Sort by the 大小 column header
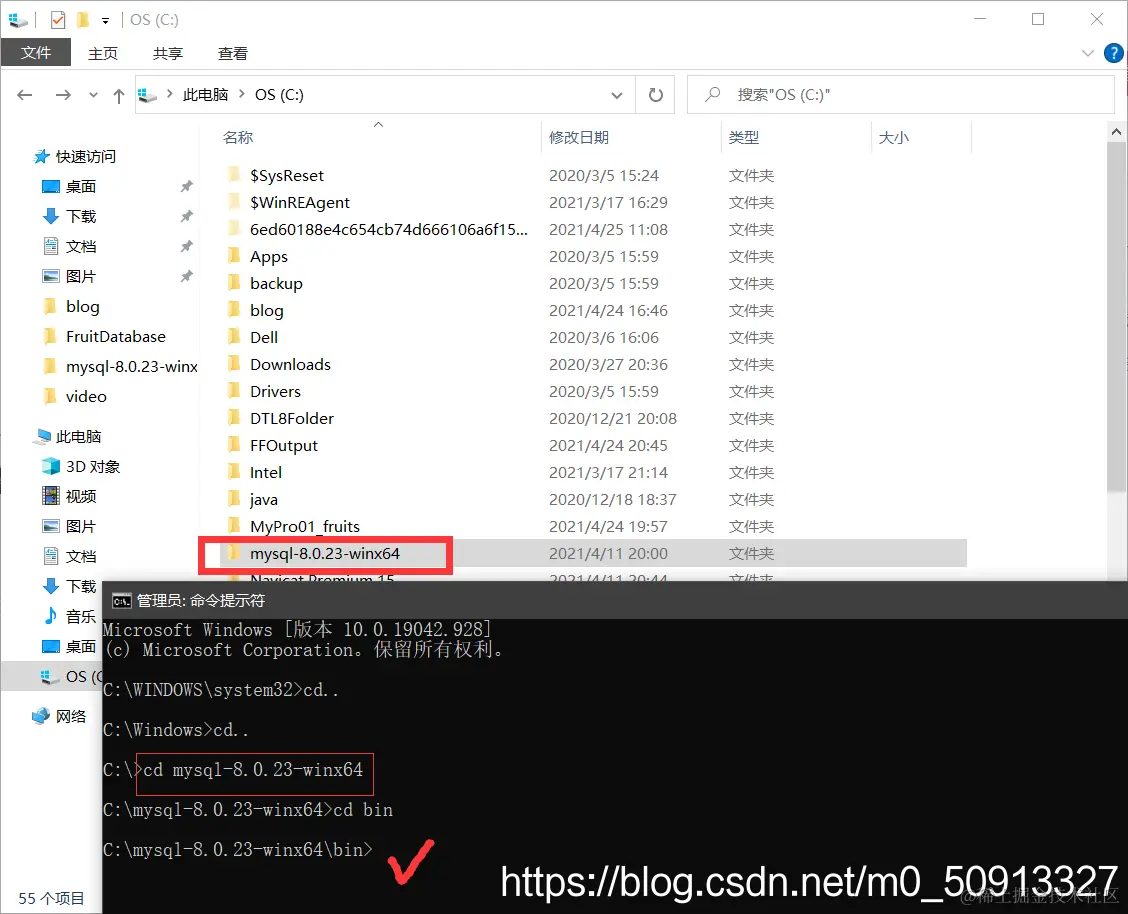Image resolution: width=1128 pixels, height=914 pixels. [x=893, y=137]
